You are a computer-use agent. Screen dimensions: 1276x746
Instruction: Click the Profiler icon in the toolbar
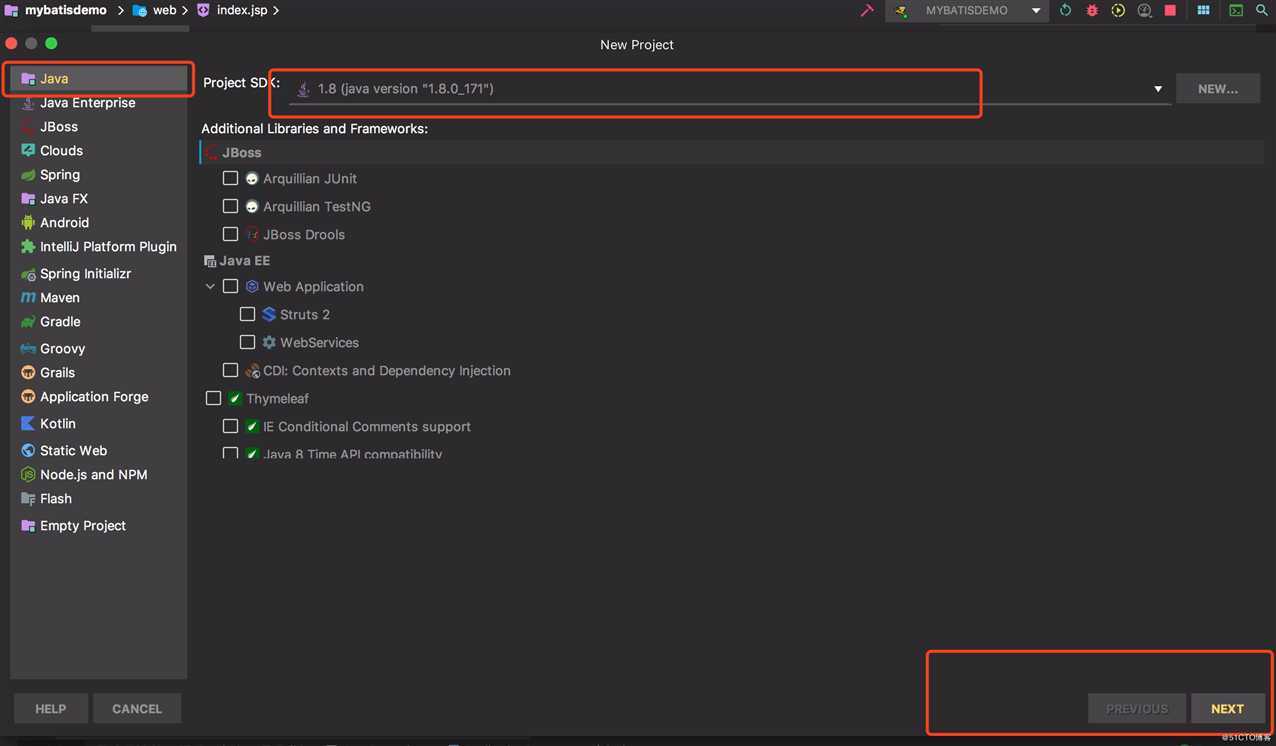tap(1144, 10)
